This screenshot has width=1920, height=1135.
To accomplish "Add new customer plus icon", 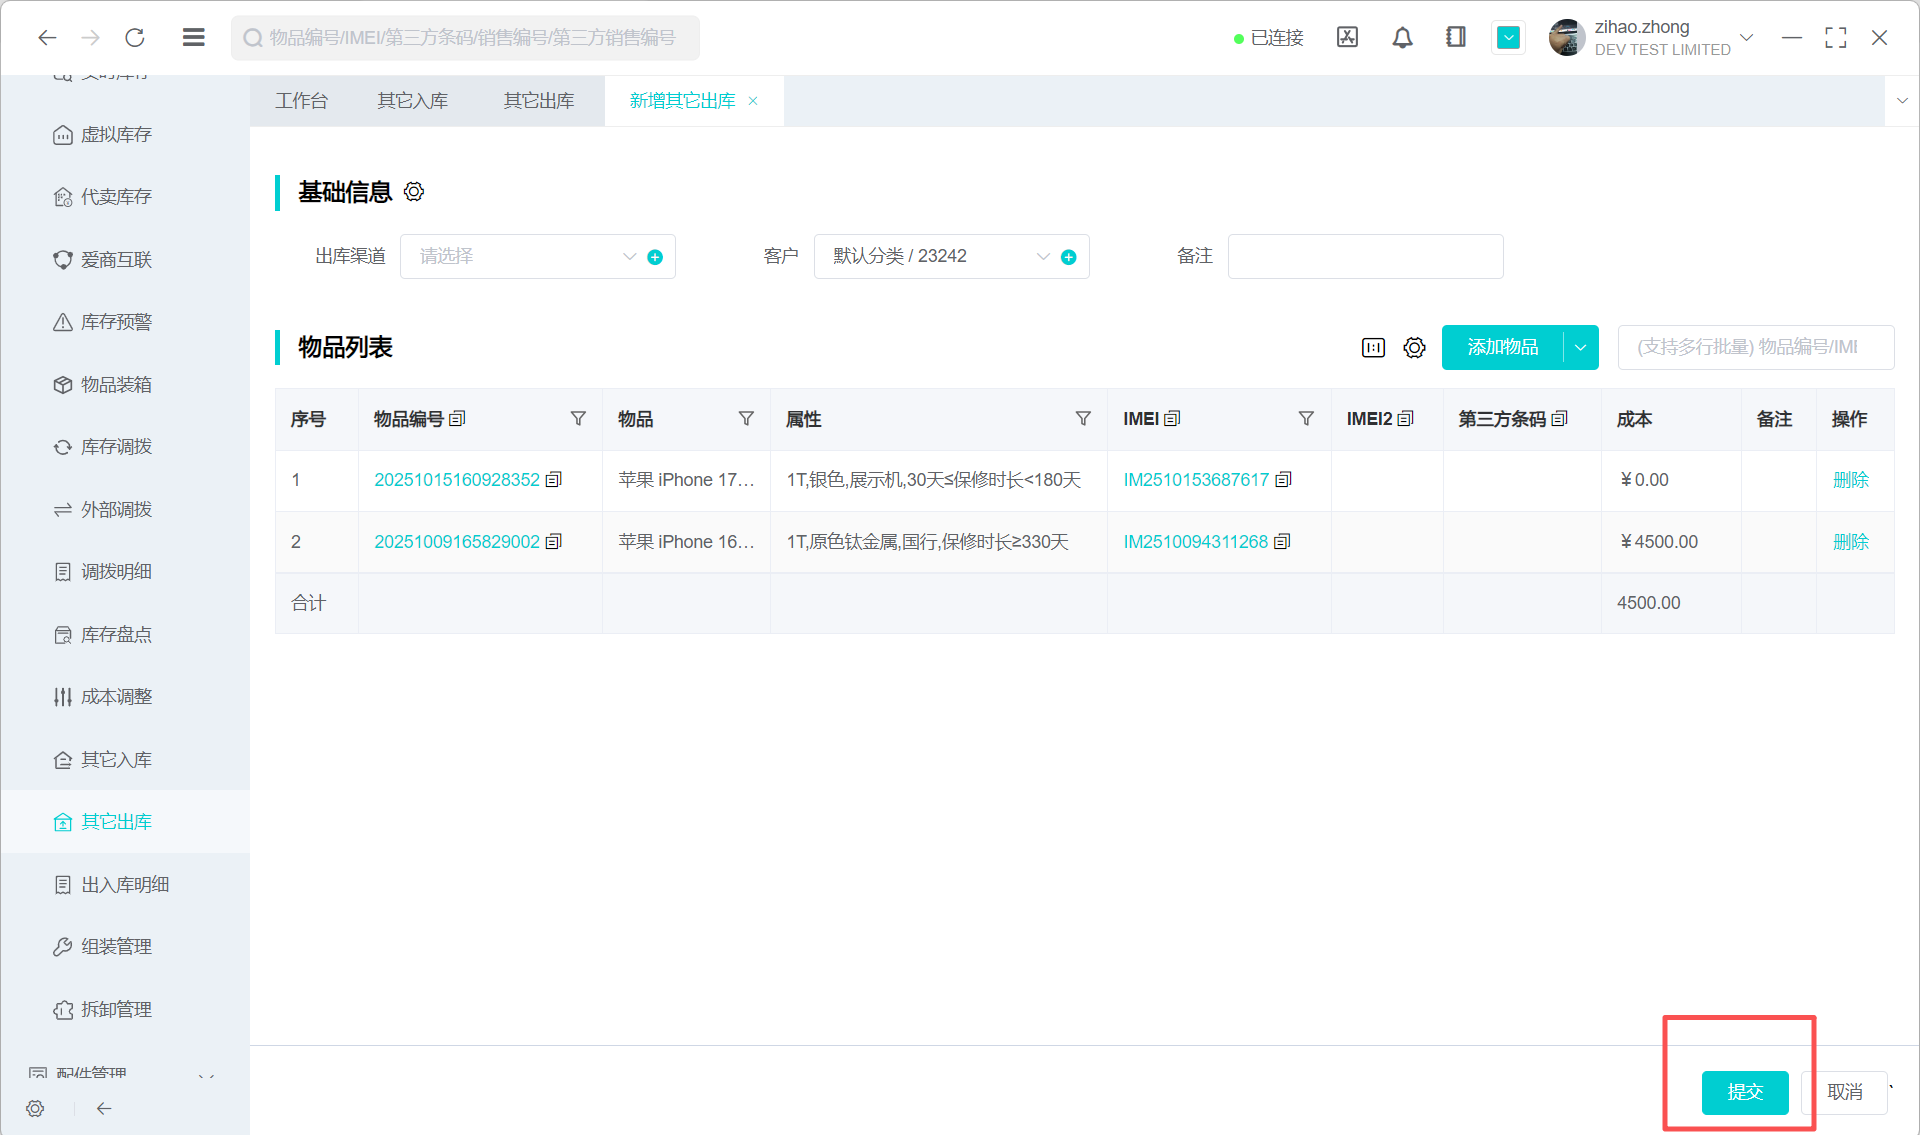I will point(1068,257).
